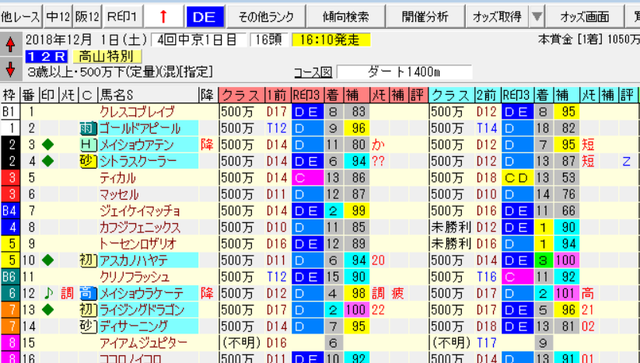
Task: Click green diamond mark in シトラスクーラー row
Action: pyautogui.click(x=48, y=161)
